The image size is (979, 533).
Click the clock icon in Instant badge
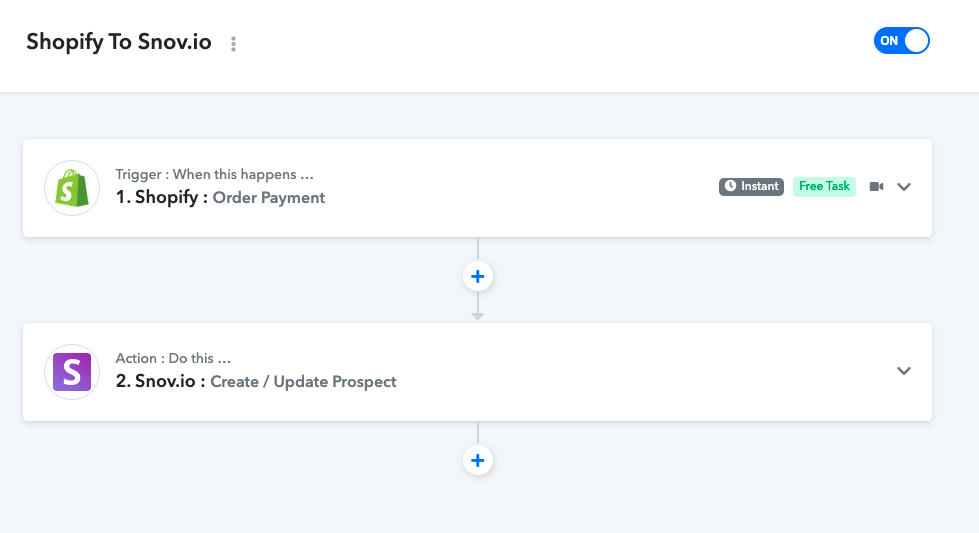click(730, 186)
